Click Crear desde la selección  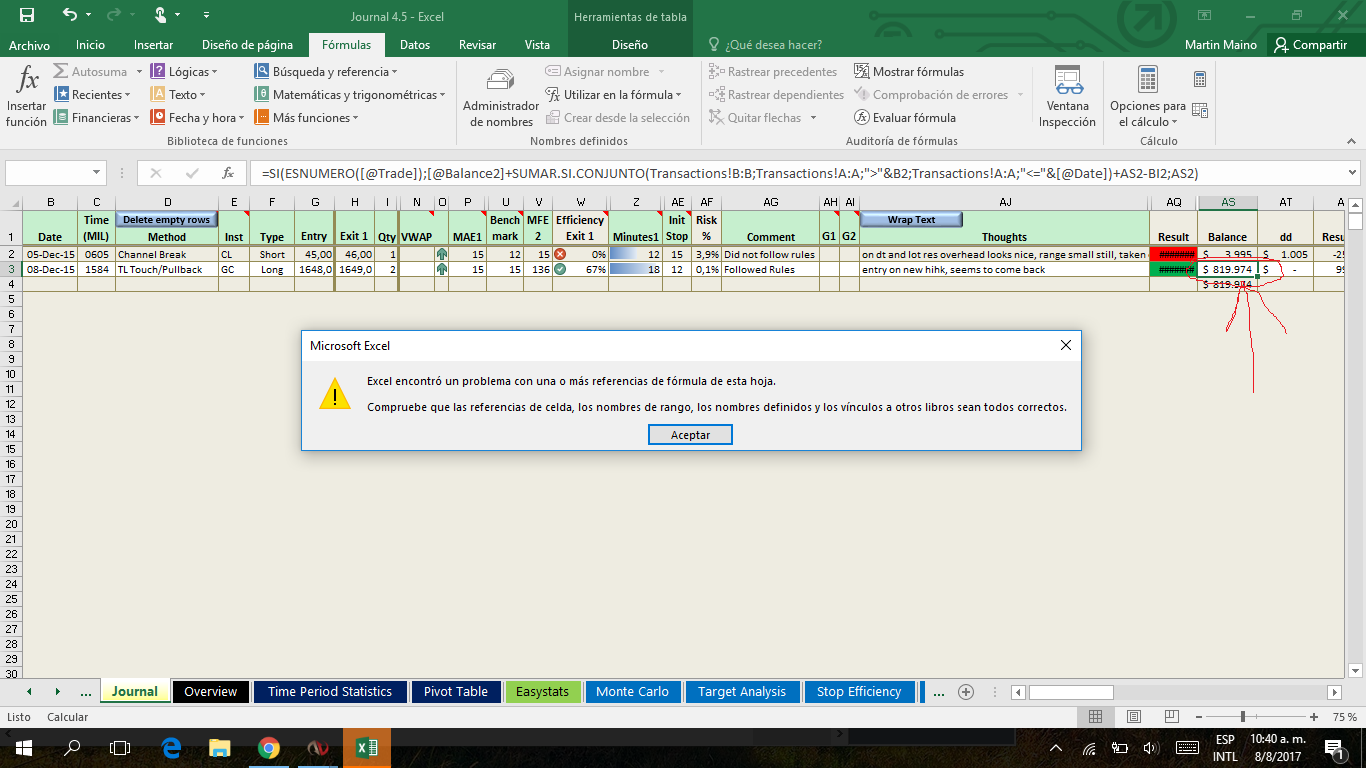(x=617, y=118)
